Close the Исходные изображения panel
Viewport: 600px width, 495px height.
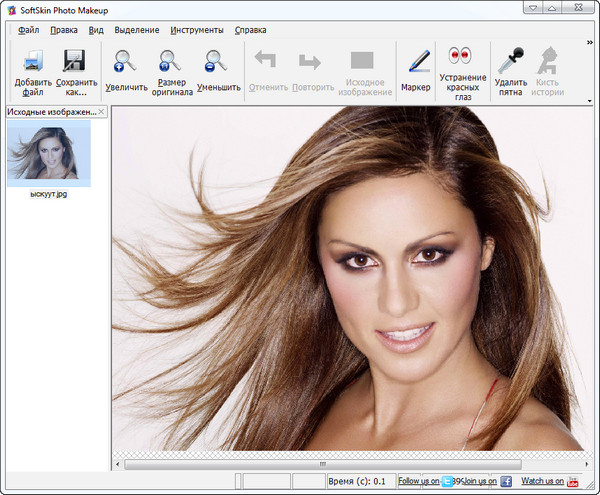pos(101,112)
